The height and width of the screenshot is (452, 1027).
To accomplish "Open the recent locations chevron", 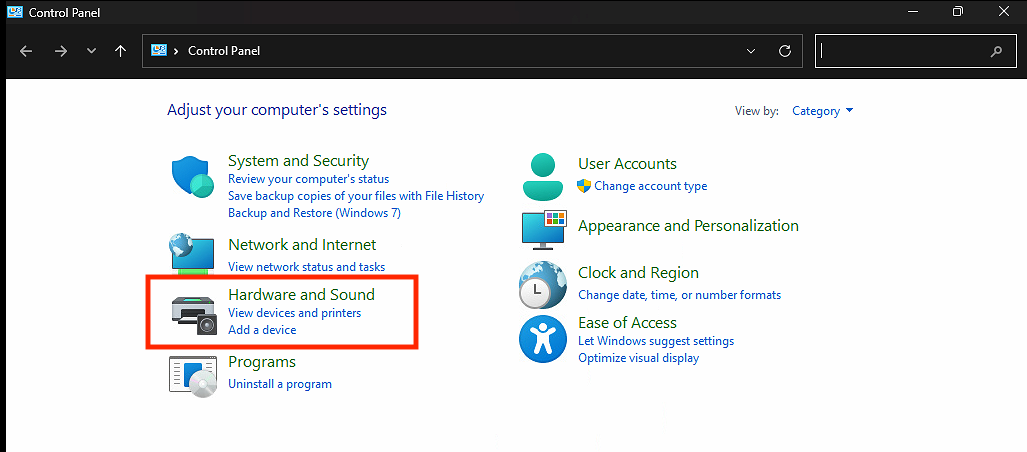I will pyautogui.click(x=91, y=51).
